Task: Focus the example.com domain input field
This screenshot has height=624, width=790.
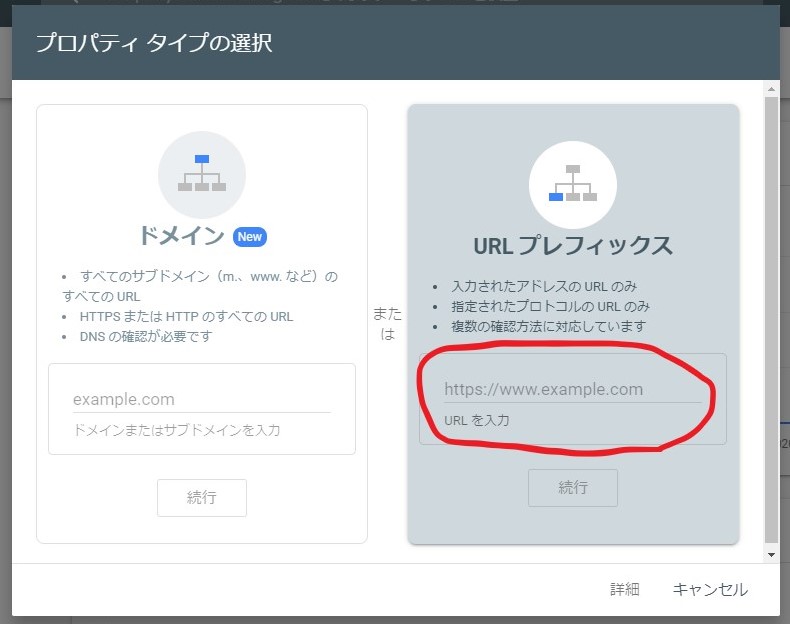Action: (202, 399)
